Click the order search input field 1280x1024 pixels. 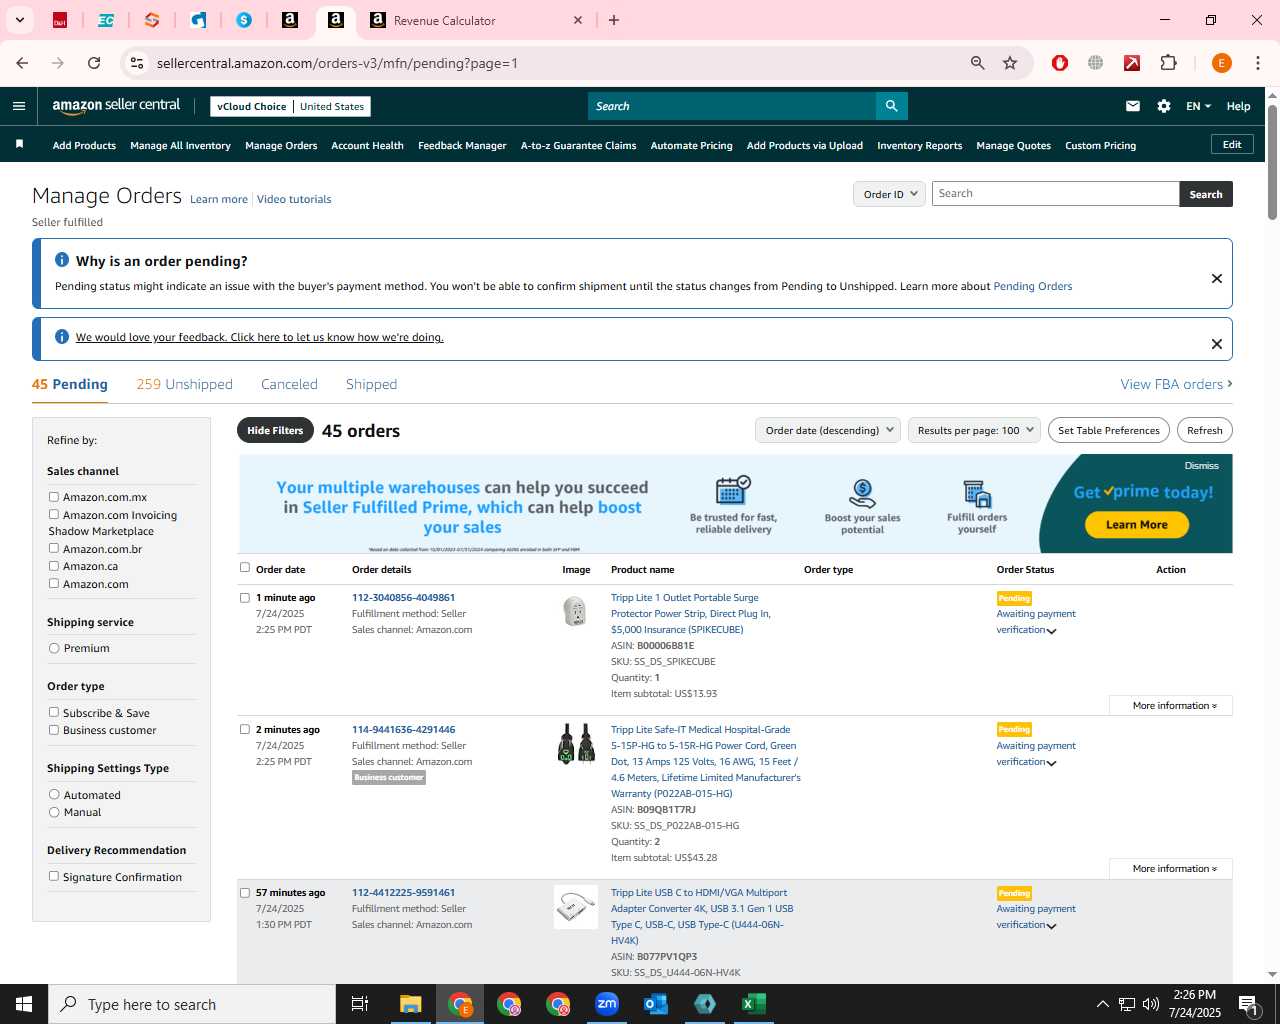(1055, 194)
